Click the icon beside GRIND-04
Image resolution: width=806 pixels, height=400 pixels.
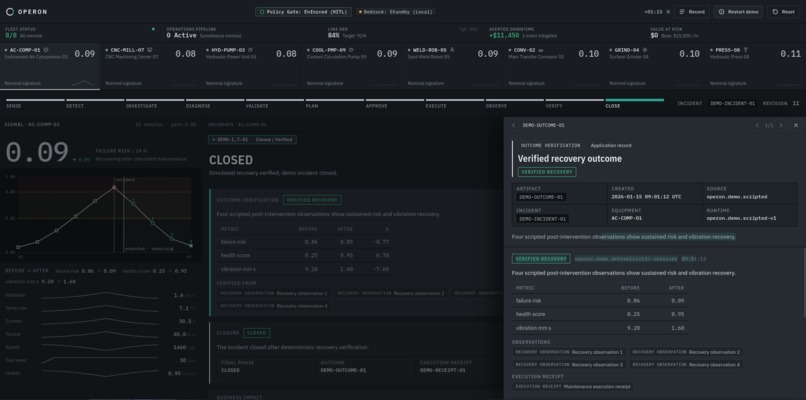pos(645,50)
